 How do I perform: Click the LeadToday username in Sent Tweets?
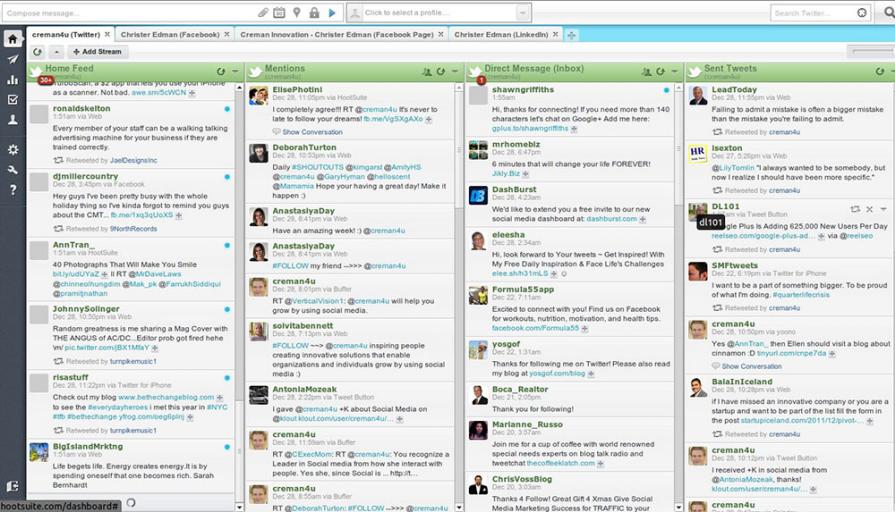(734, 90)
